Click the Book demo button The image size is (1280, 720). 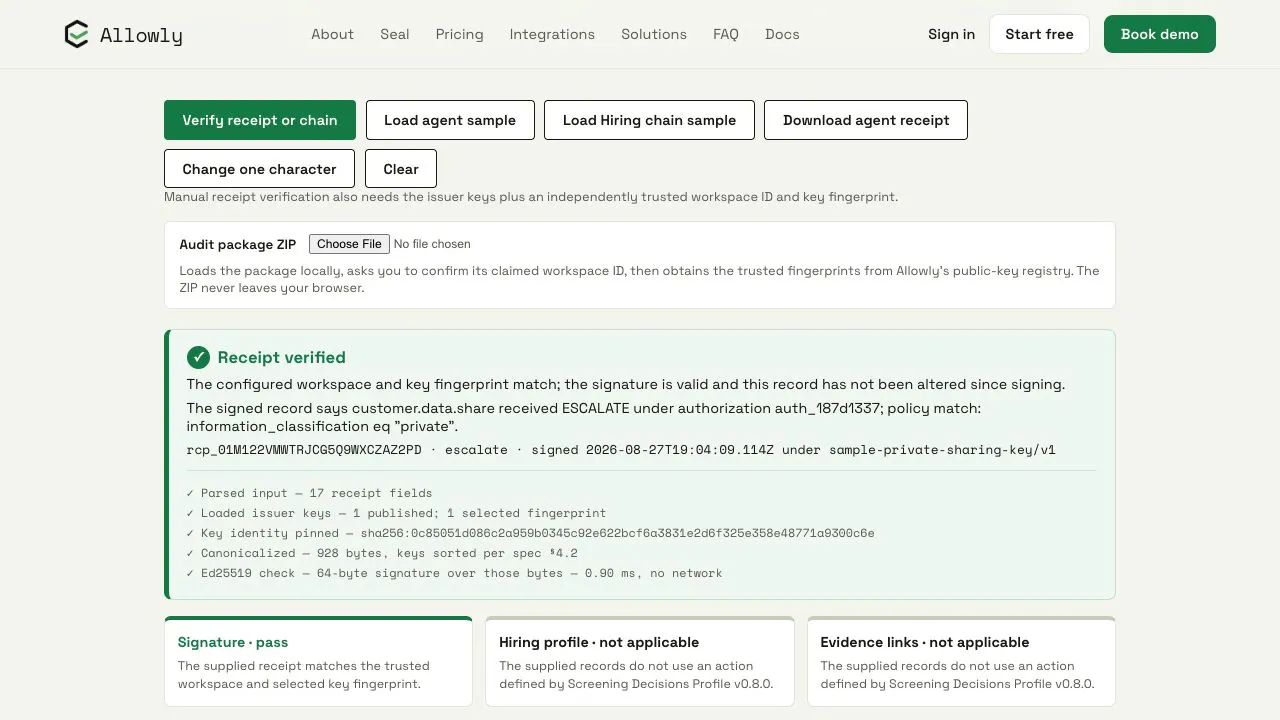click(x=1160, y=34)
